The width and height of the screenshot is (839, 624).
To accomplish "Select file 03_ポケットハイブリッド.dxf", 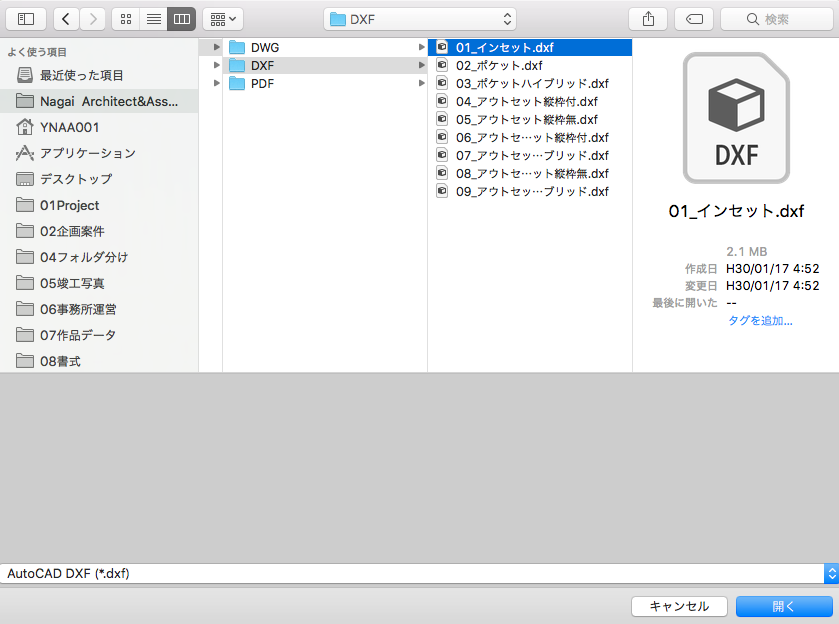I will coord(530,83).
